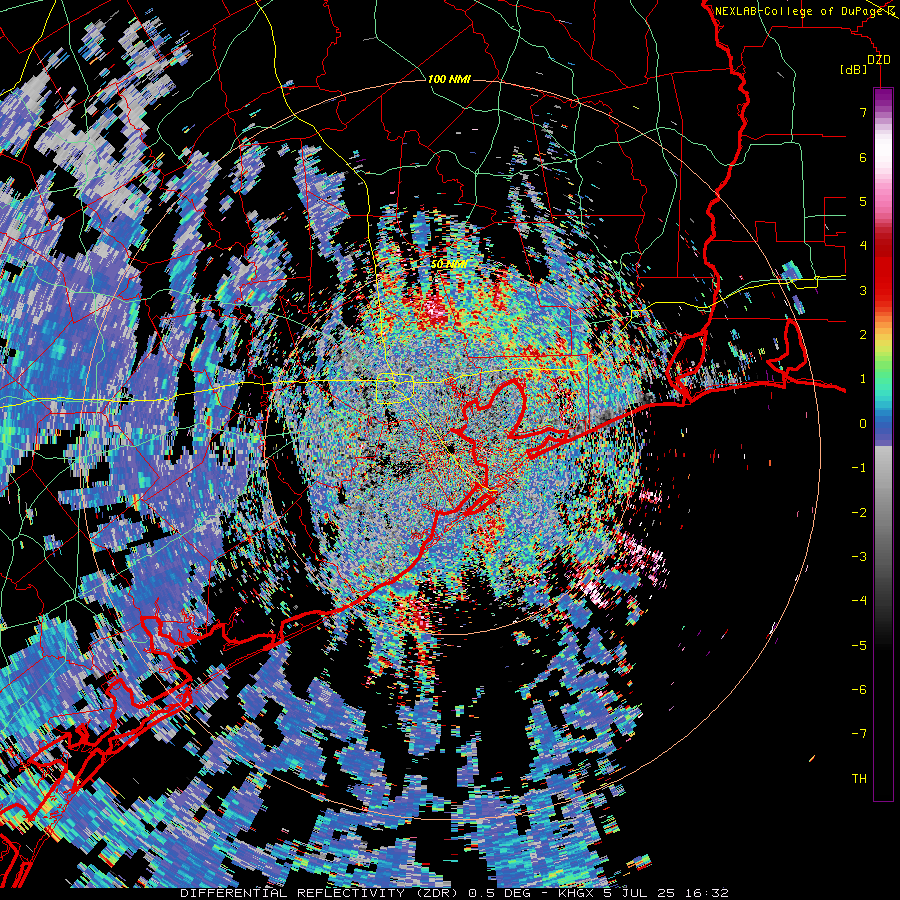The width and height of the screenshot is (900, 900).
Task: Click the 5 value on color scale
Action: 863,201
